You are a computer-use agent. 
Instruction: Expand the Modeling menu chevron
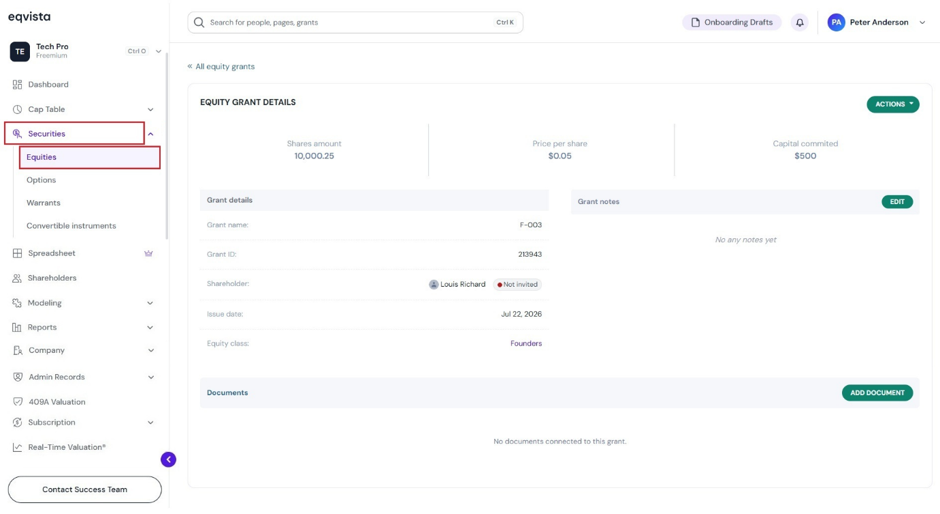pyautogui.click(x=150, y=303)
